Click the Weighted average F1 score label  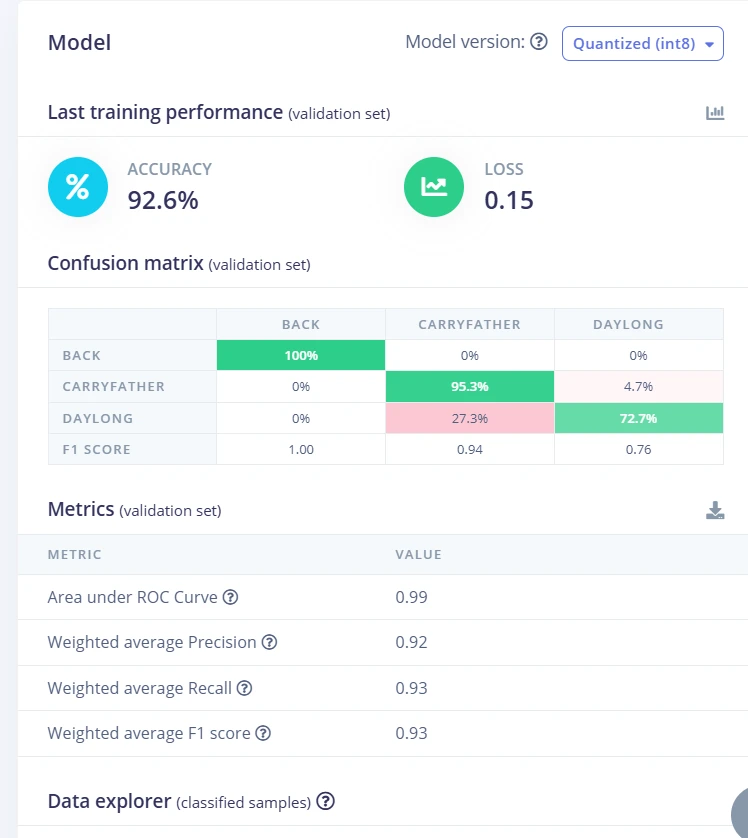(149, 733)
